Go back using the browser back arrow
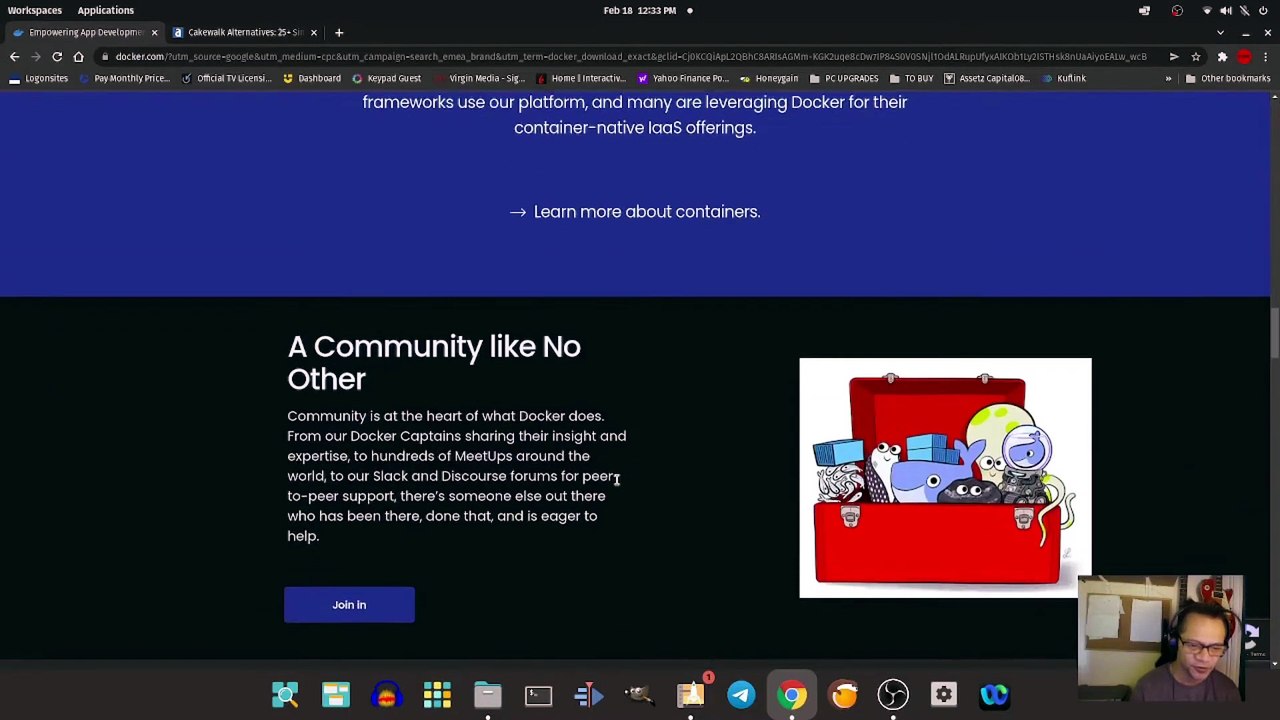The width and height of the screenshot is (1280, 720). [x=14, y=57]
